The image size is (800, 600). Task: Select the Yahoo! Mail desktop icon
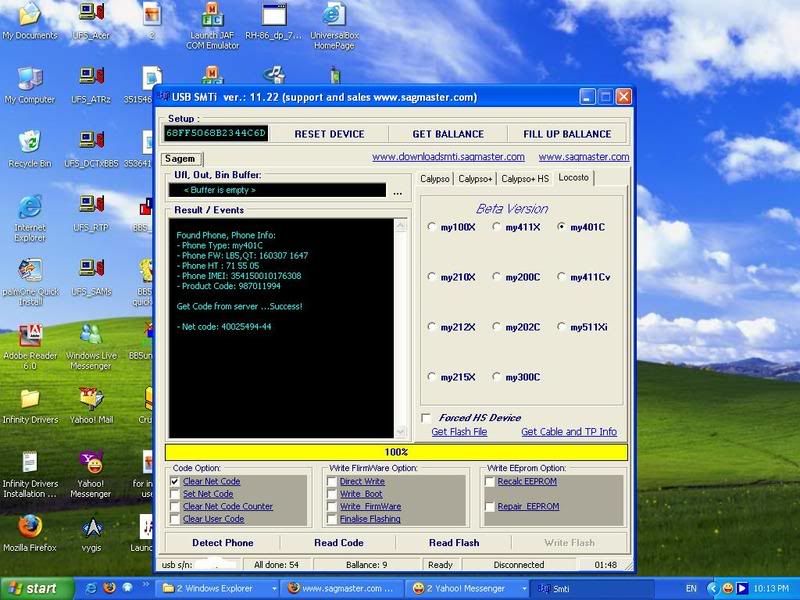click(x=91, y=406)
